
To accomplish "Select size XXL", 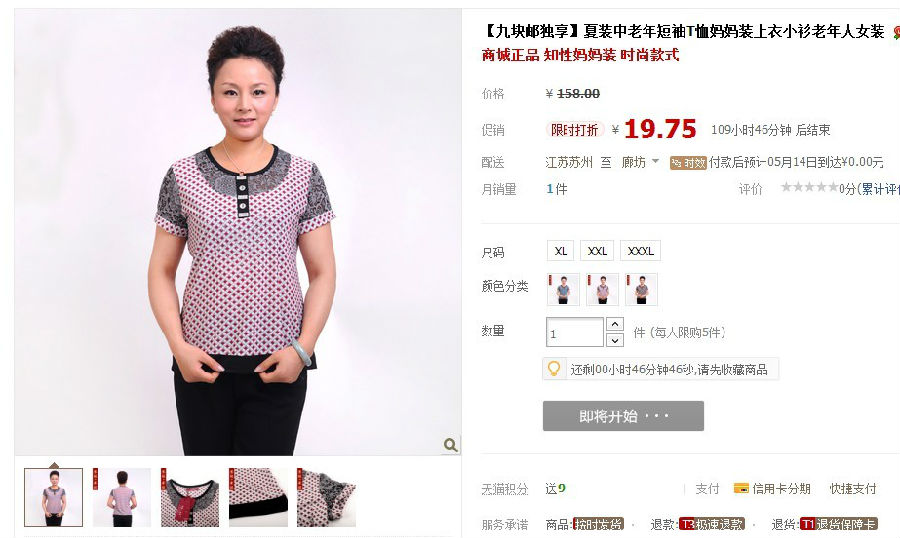I will coord(597,251).
